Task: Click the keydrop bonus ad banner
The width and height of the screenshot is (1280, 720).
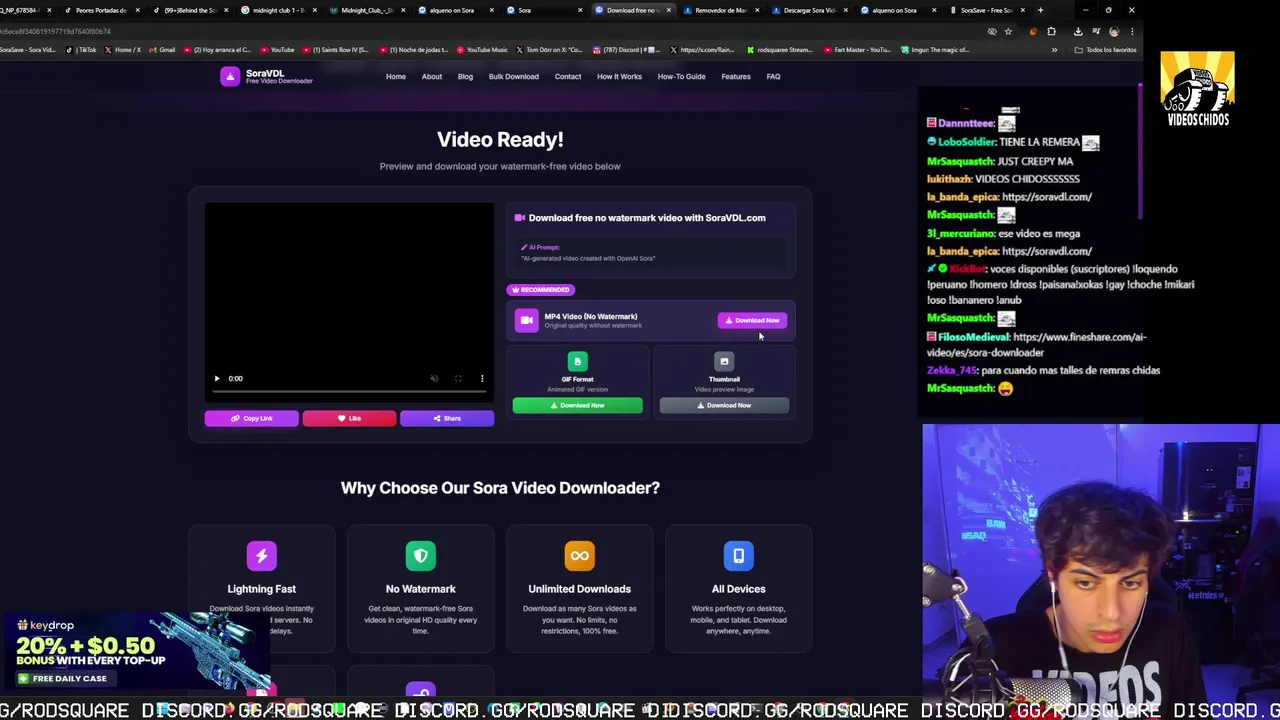Action: [137, 653]
